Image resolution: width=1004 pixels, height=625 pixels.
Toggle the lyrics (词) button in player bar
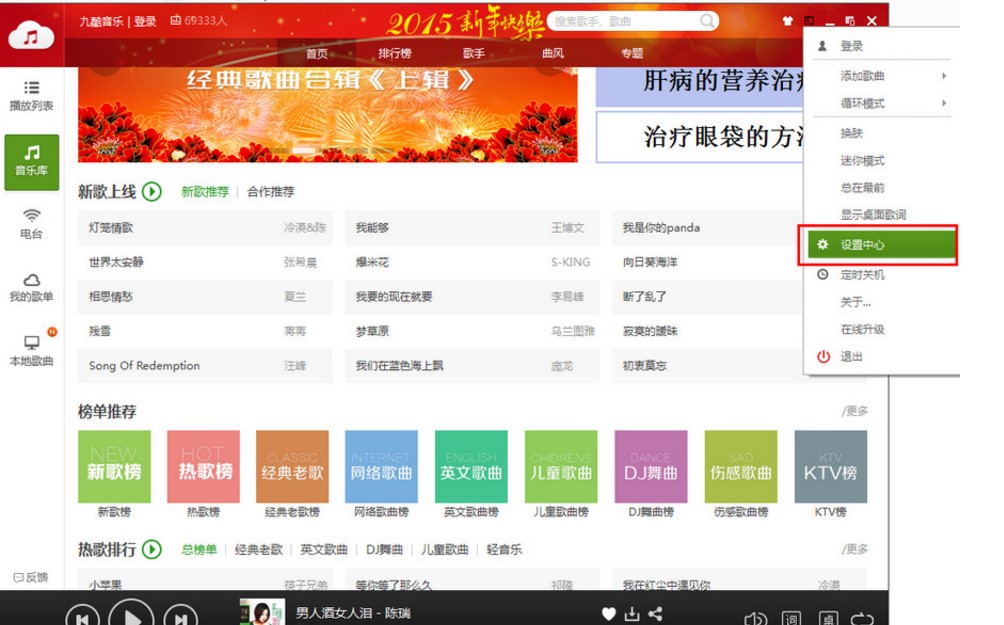(x=790, y=618)
